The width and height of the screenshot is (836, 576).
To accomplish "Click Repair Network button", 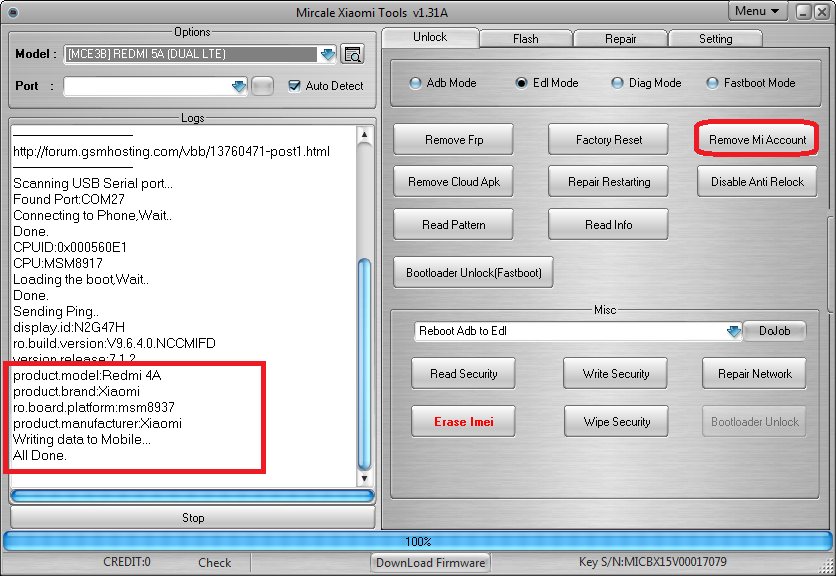I will pos(754,374).
